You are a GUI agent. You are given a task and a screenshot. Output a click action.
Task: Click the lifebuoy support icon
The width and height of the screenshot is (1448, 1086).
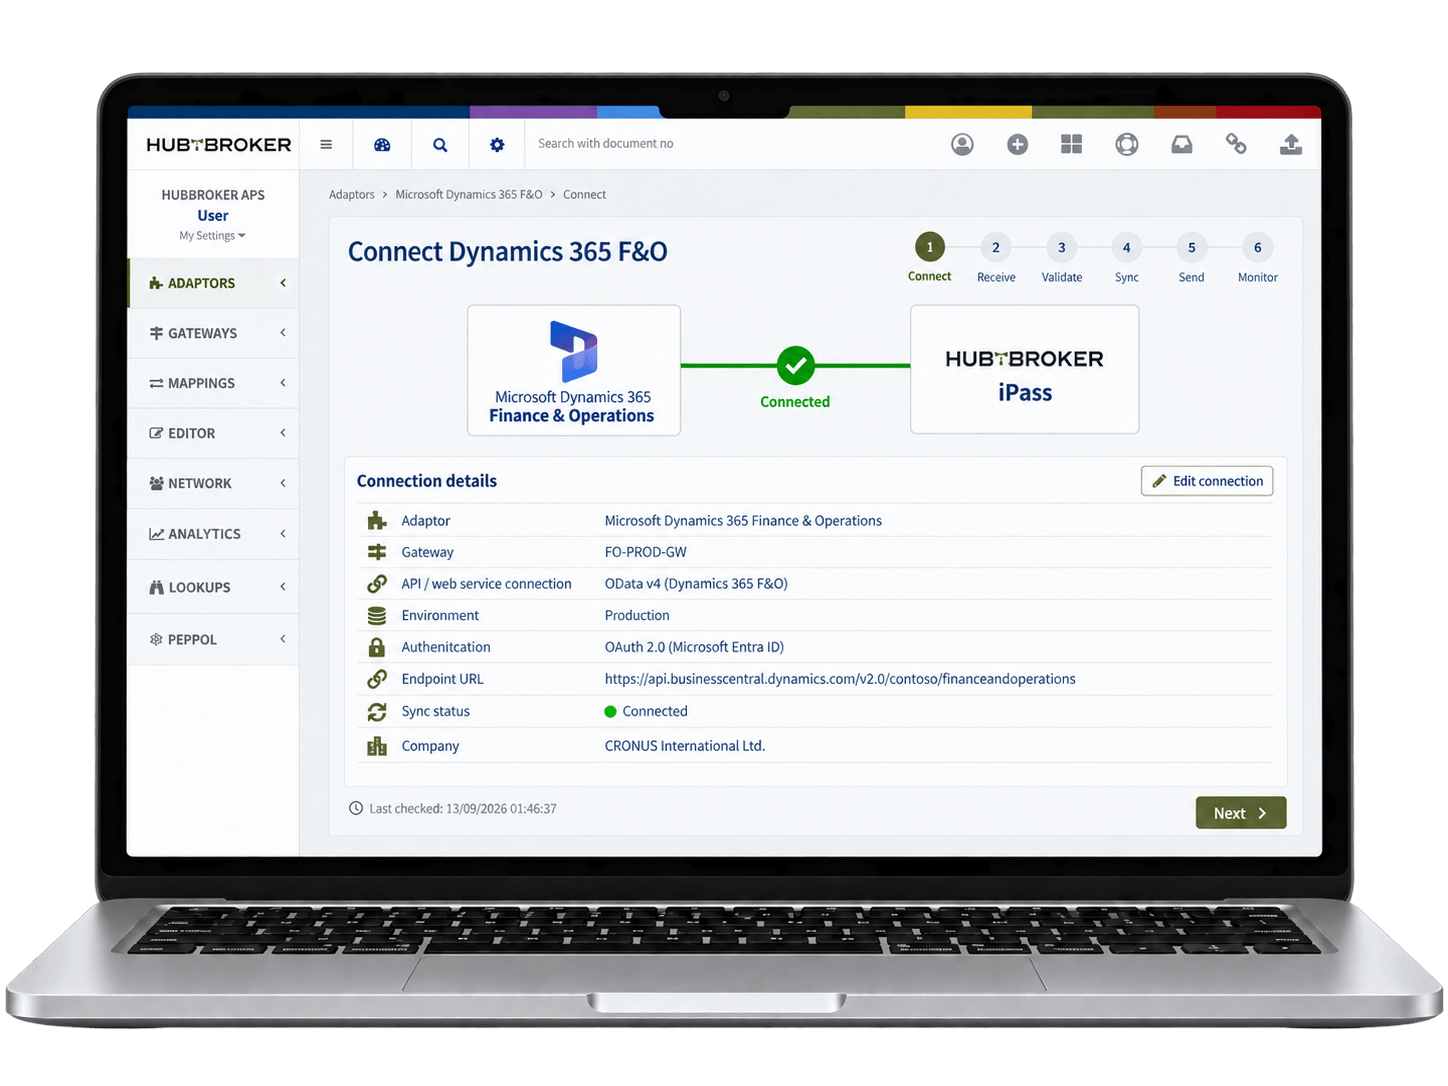1127,144
